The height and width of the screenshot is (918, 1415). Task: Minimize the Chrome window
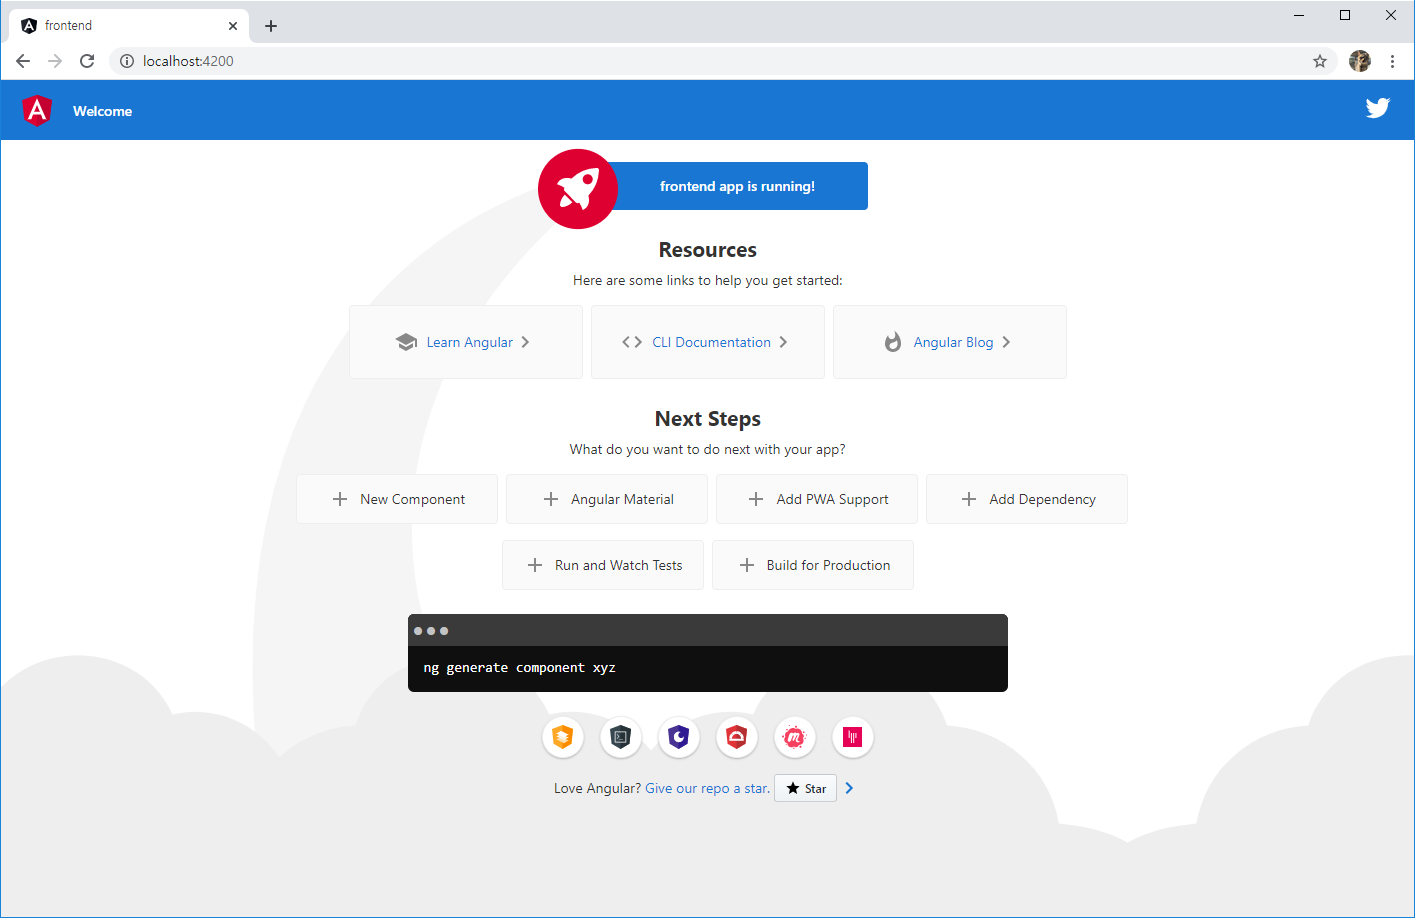[1299, 15]
